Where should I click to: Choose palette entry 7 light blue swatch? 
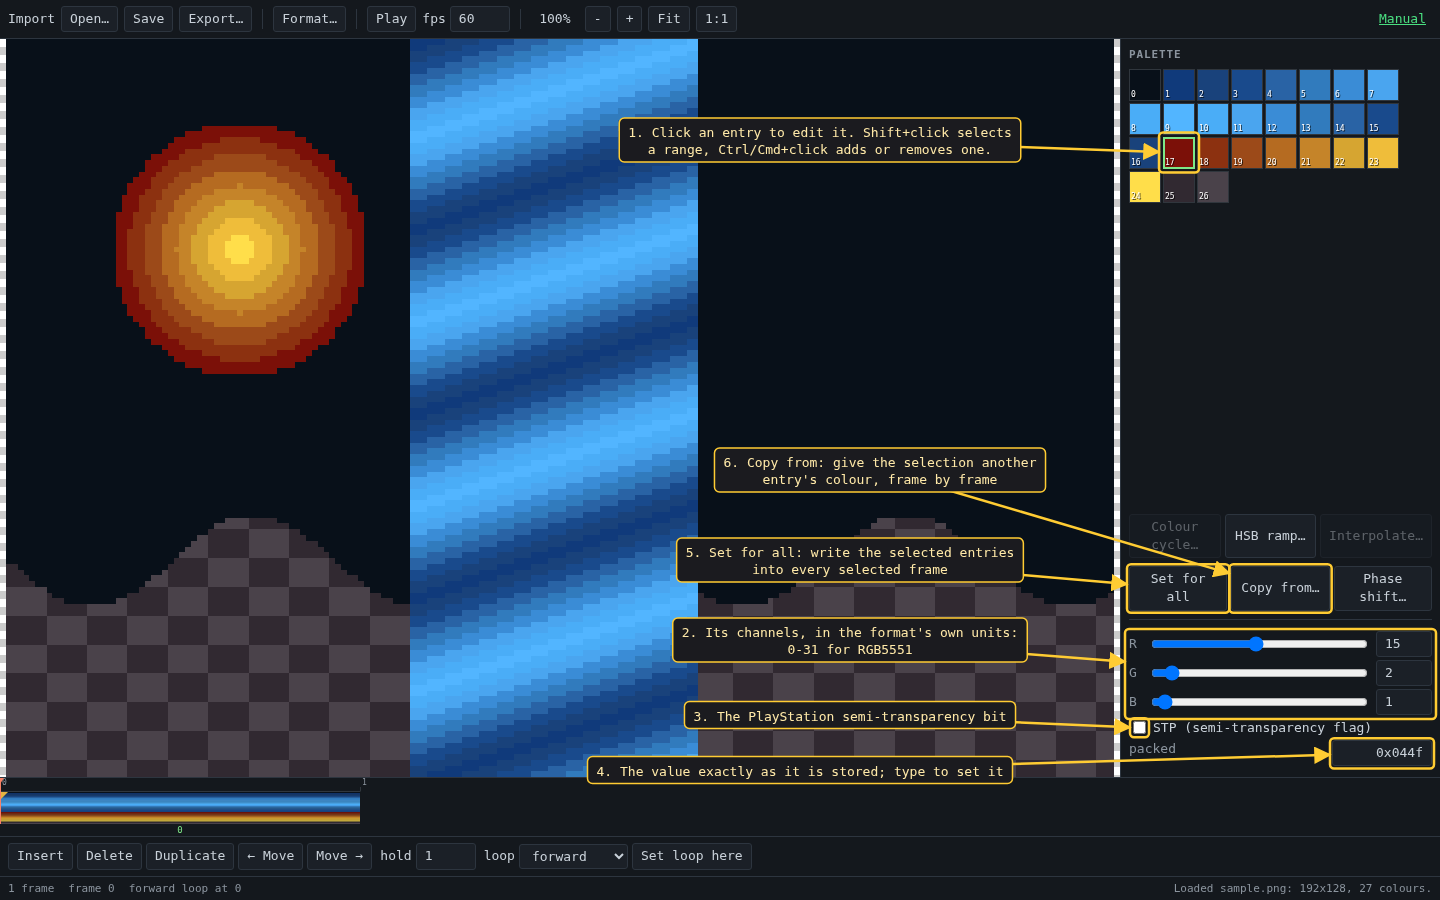click(x=1383, y=85)
